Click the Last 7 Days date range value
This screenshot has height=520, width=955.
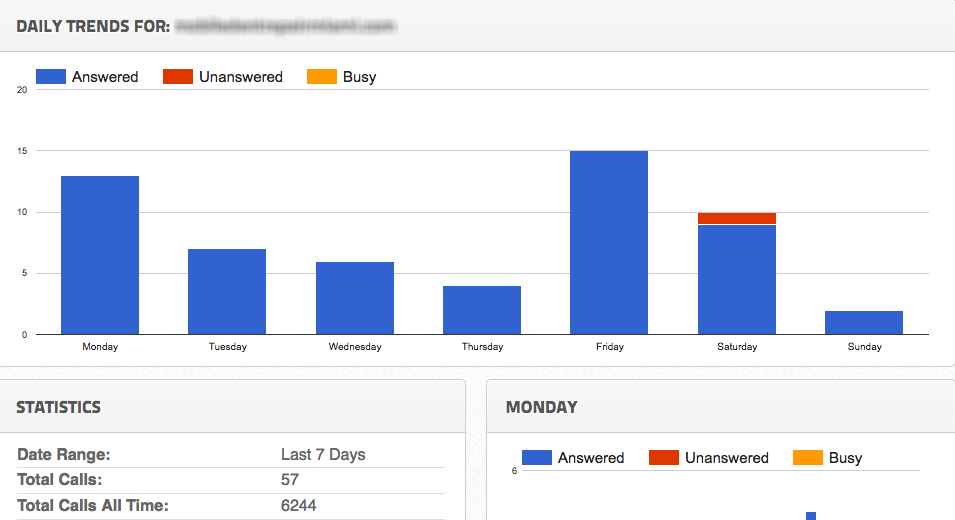(x=323, y=455)
